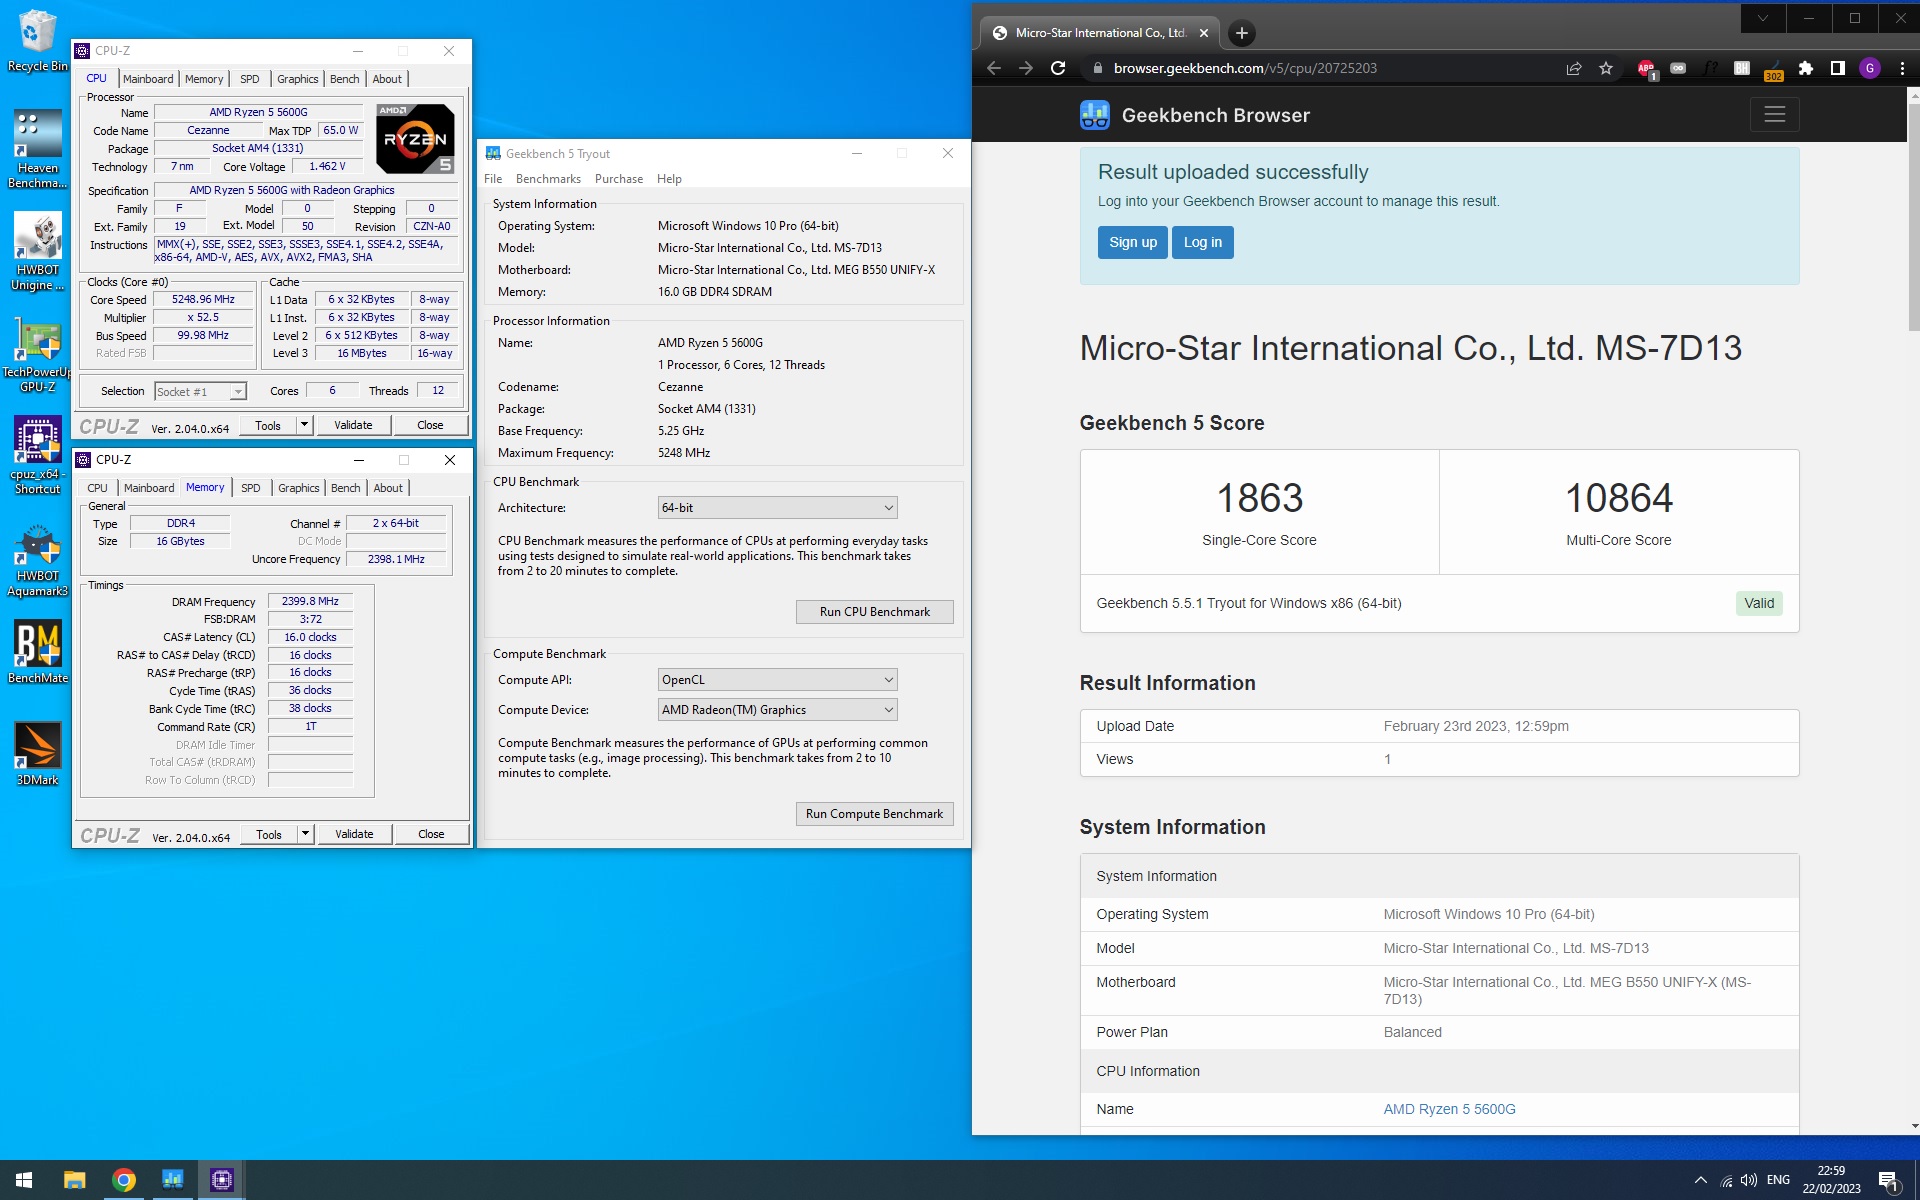Open the Compute API OpenCL dropdown
This screenshot has height=1200, width=1920.
(777, 680)
